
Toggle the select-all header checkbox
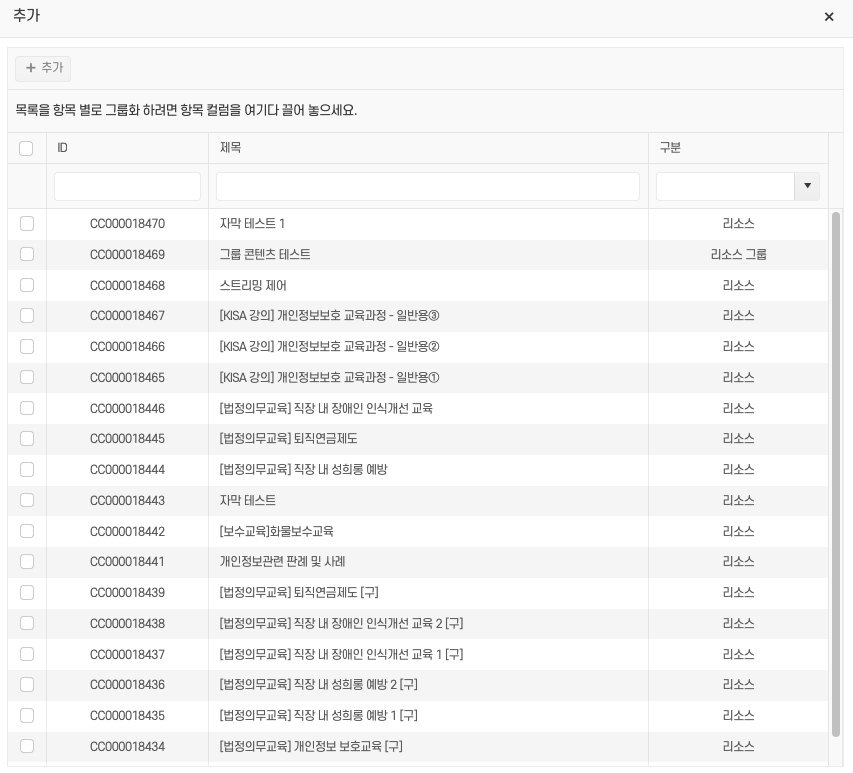point(26,148)
